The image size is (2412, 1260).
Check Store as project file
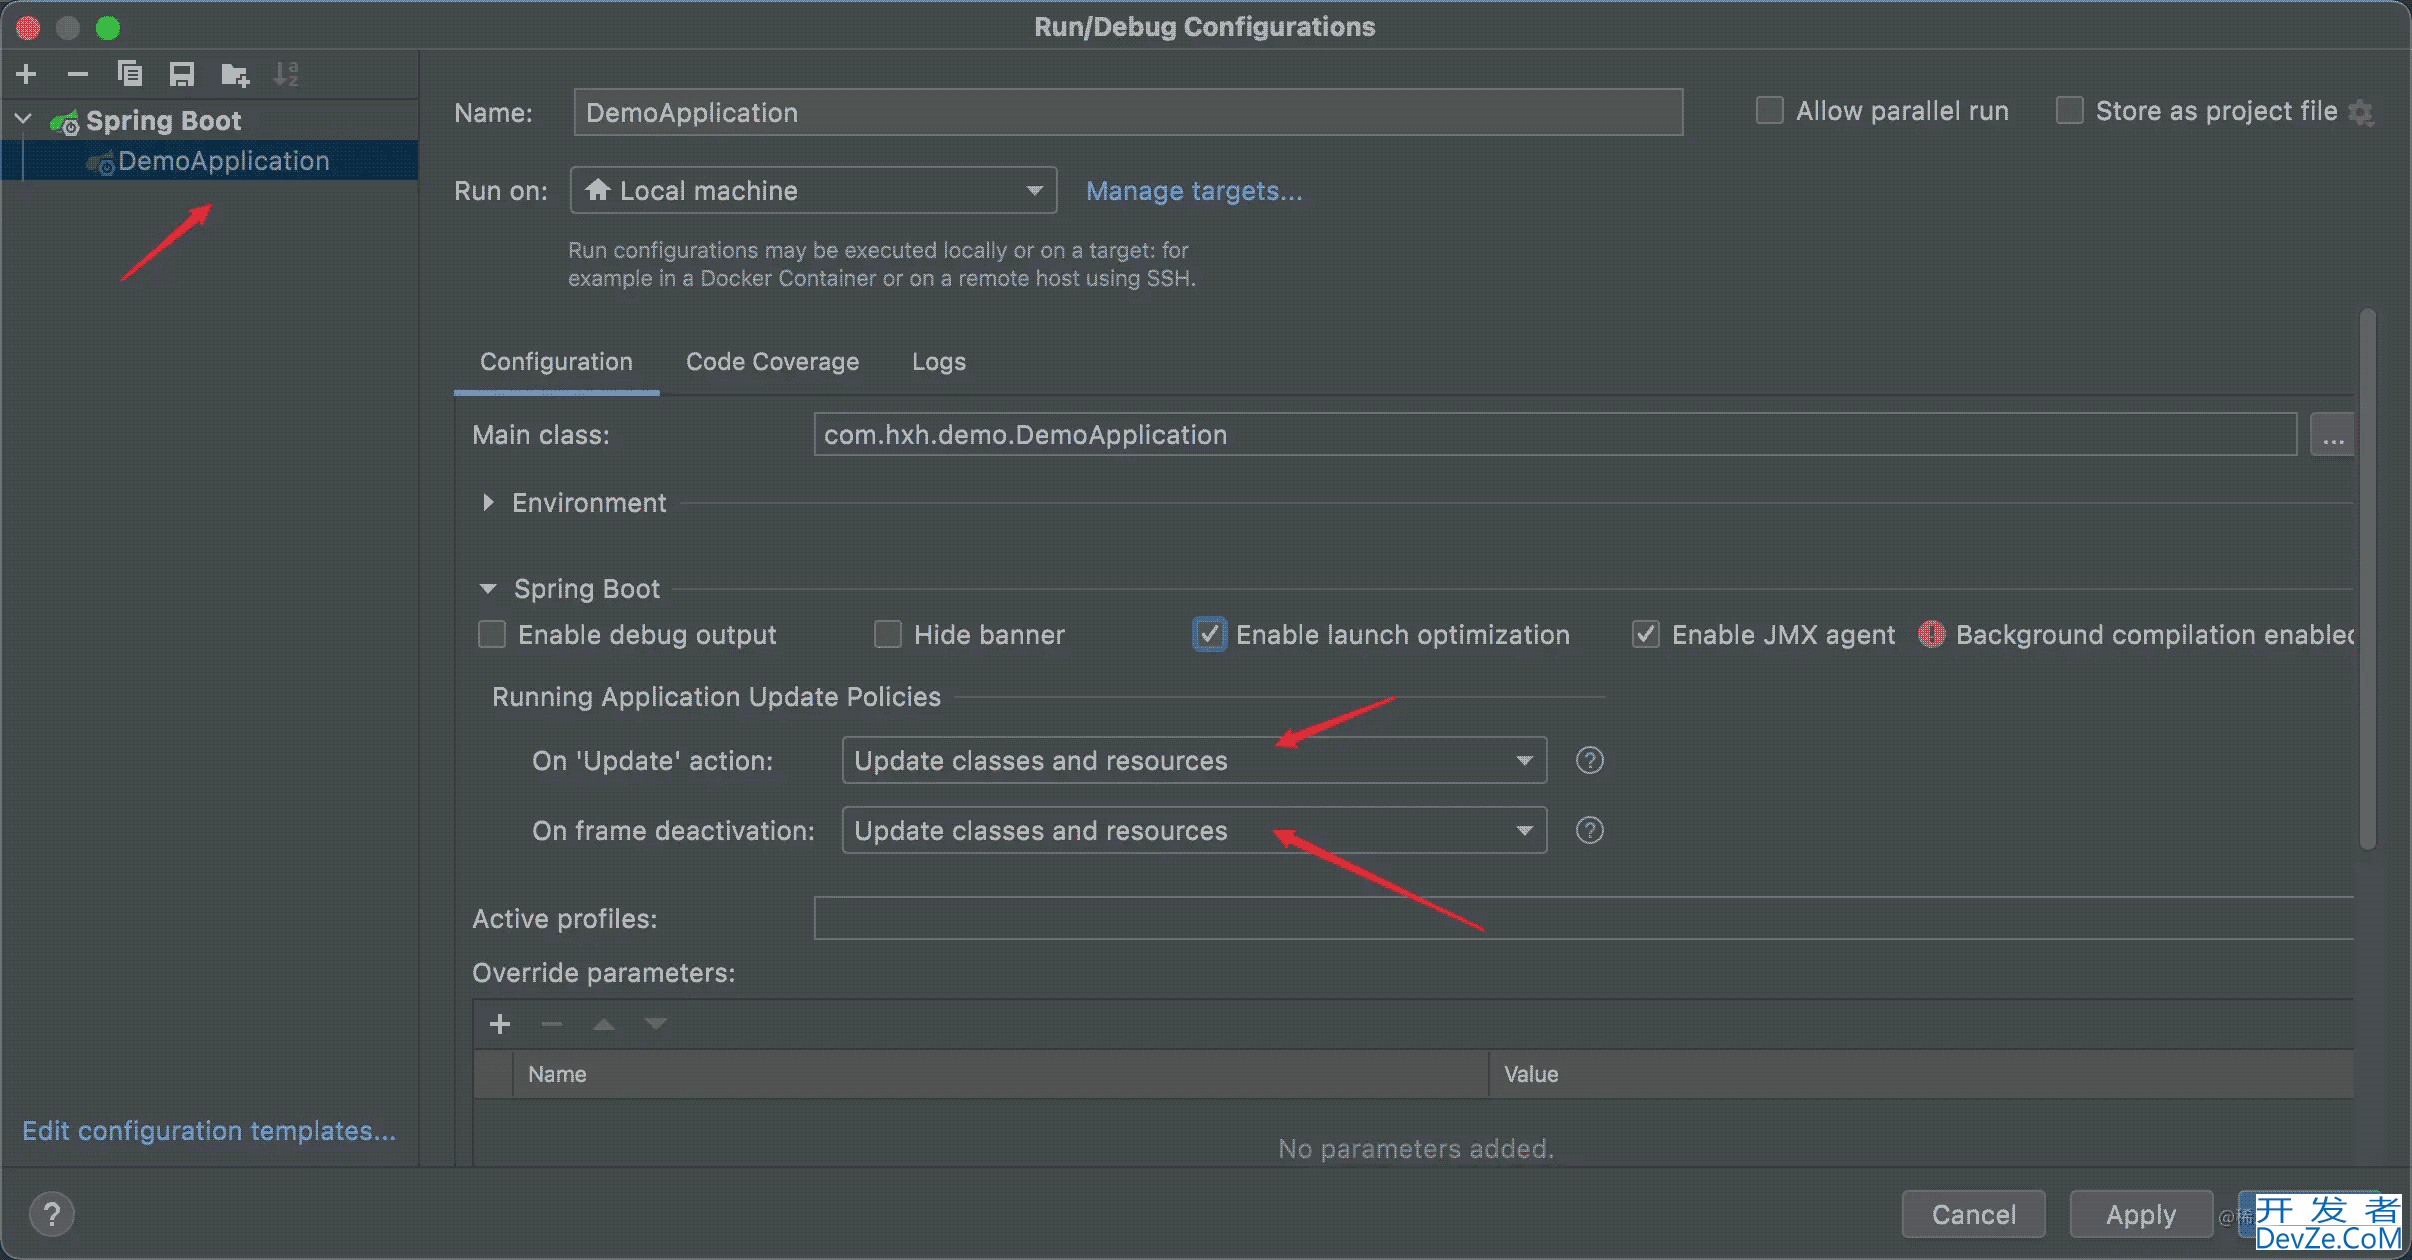coord(2070,110)
